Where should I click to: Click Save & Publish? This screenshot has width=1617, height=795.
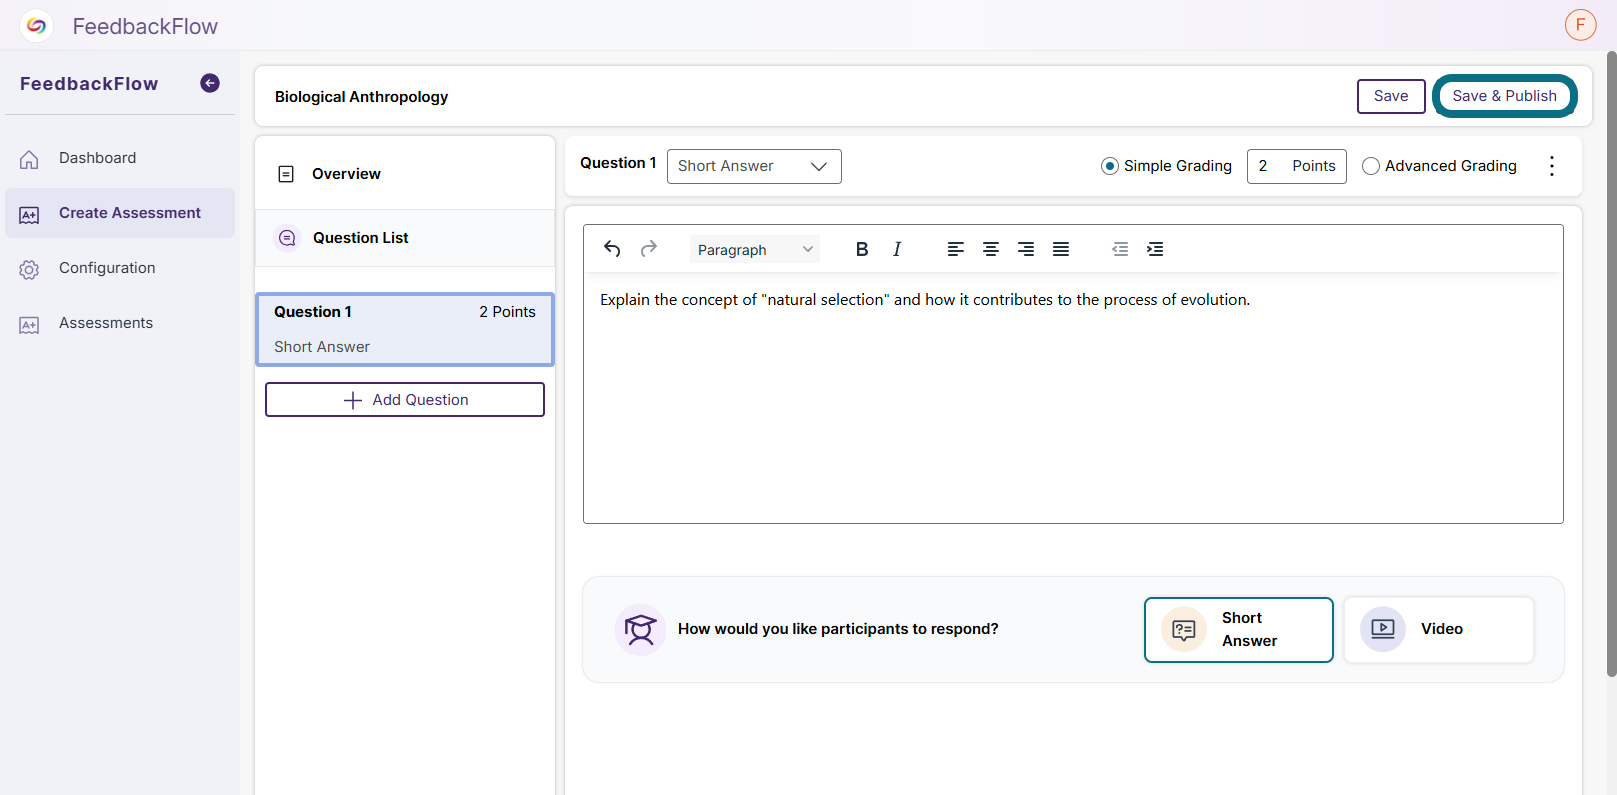pos(1505,96)
